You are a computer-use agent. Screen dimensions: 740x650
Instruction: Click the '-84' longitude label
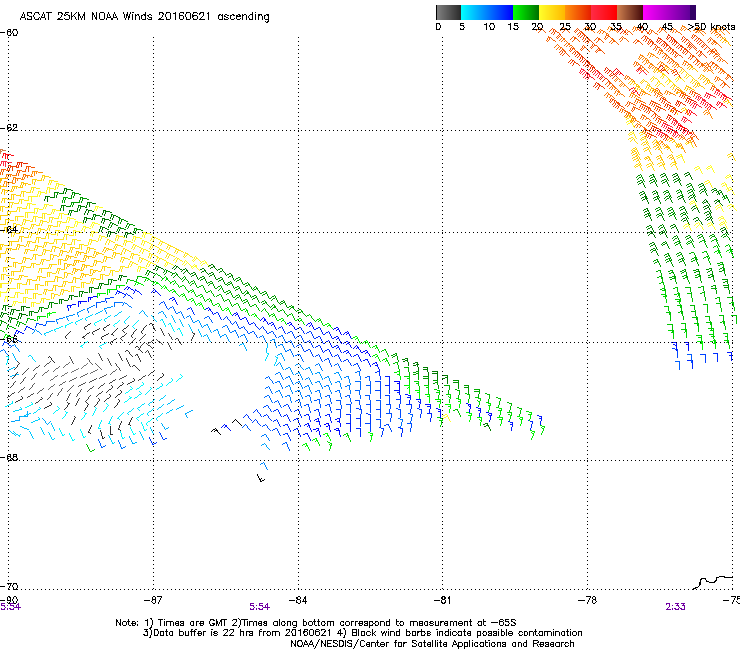[x=298, y=600]
